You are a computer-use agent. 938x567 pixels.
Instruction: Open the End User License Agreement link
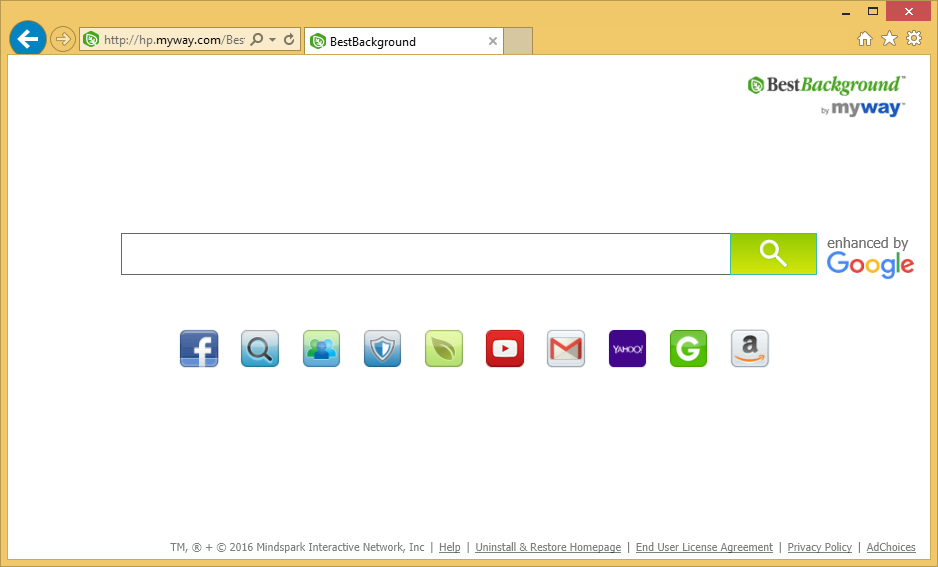point(704,547)
